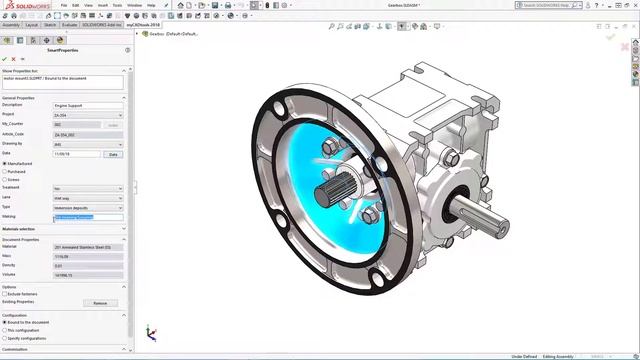The width and height of the screenshot is (640, 360).
Task: Click the Remove button for existing properties
Action: click(x=100, y=303)
